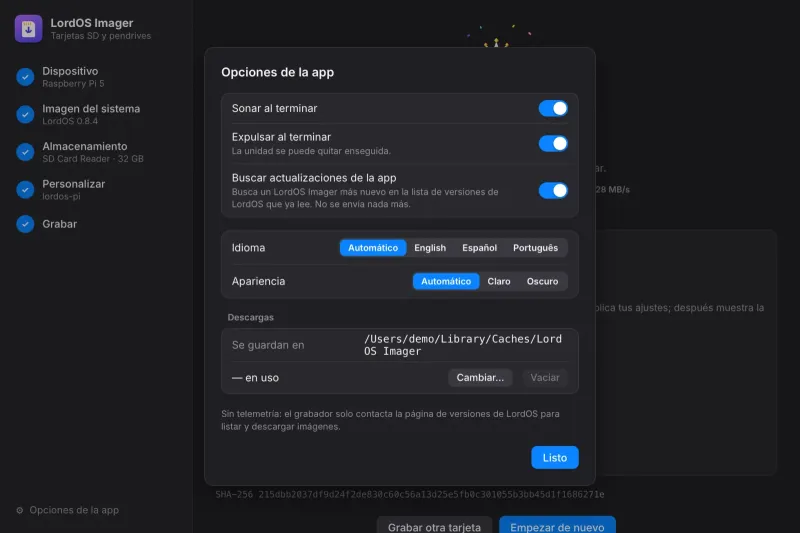Click Empezar de nuevo button
This screenshot has height=533, width=800.
pyautogui.click(x=557, y=527)
